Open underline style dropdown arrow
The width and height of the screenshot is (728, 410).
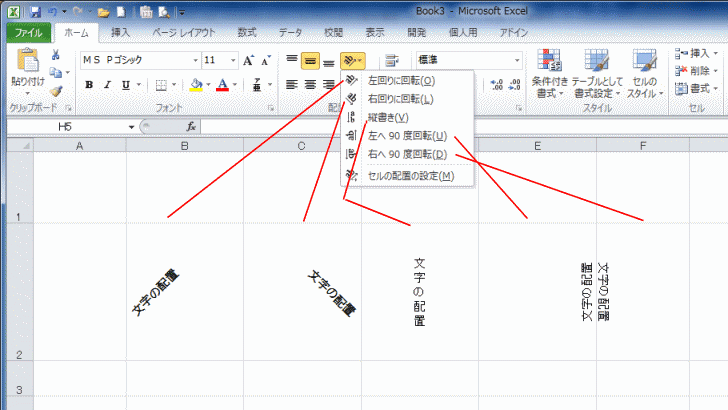pyautogui.click(x=138, y=85)
